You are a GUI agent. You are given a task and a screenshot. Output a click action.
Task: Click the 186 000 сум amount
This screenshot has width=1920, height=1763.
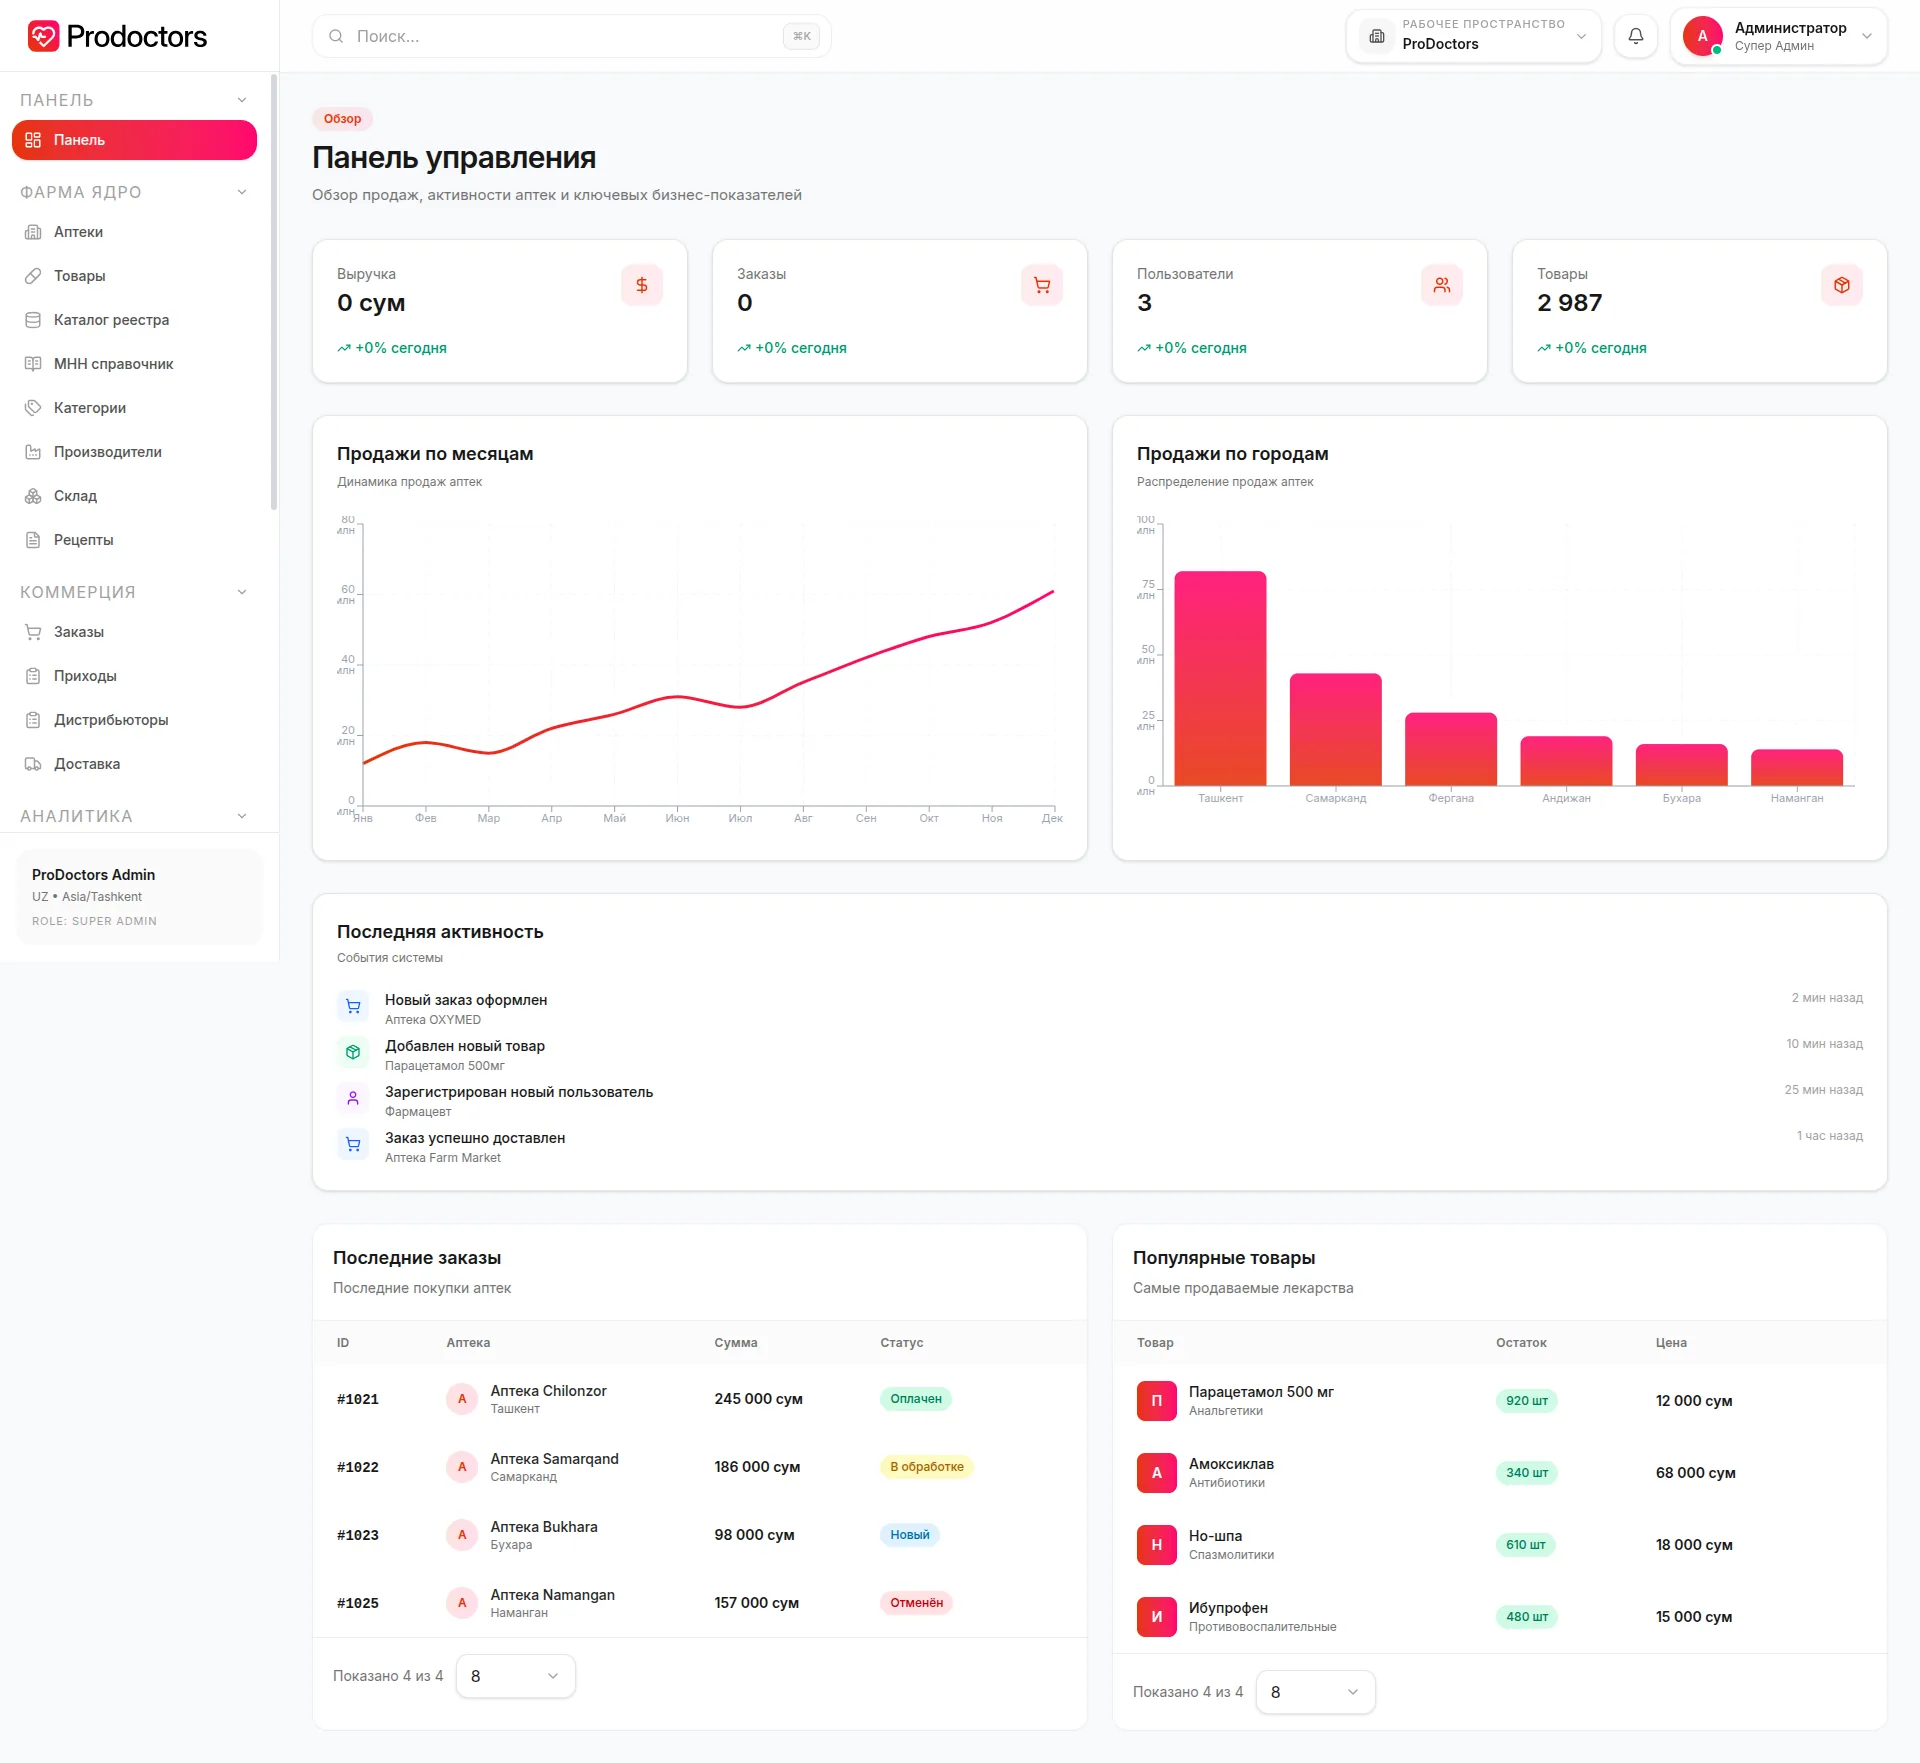point(757,1467)
